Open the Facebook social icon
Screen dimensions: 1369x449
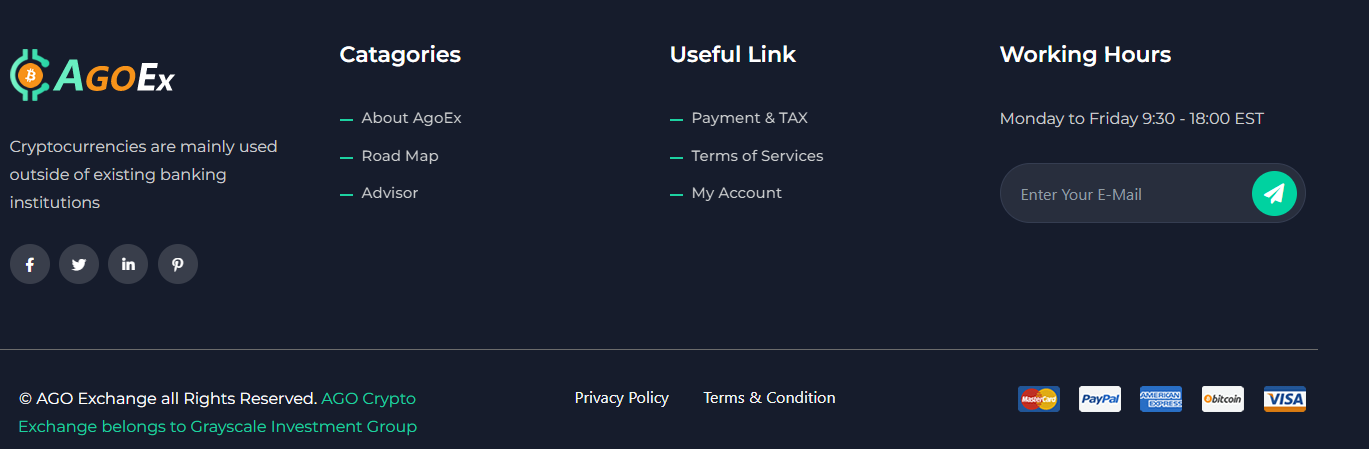coord(30,265)
